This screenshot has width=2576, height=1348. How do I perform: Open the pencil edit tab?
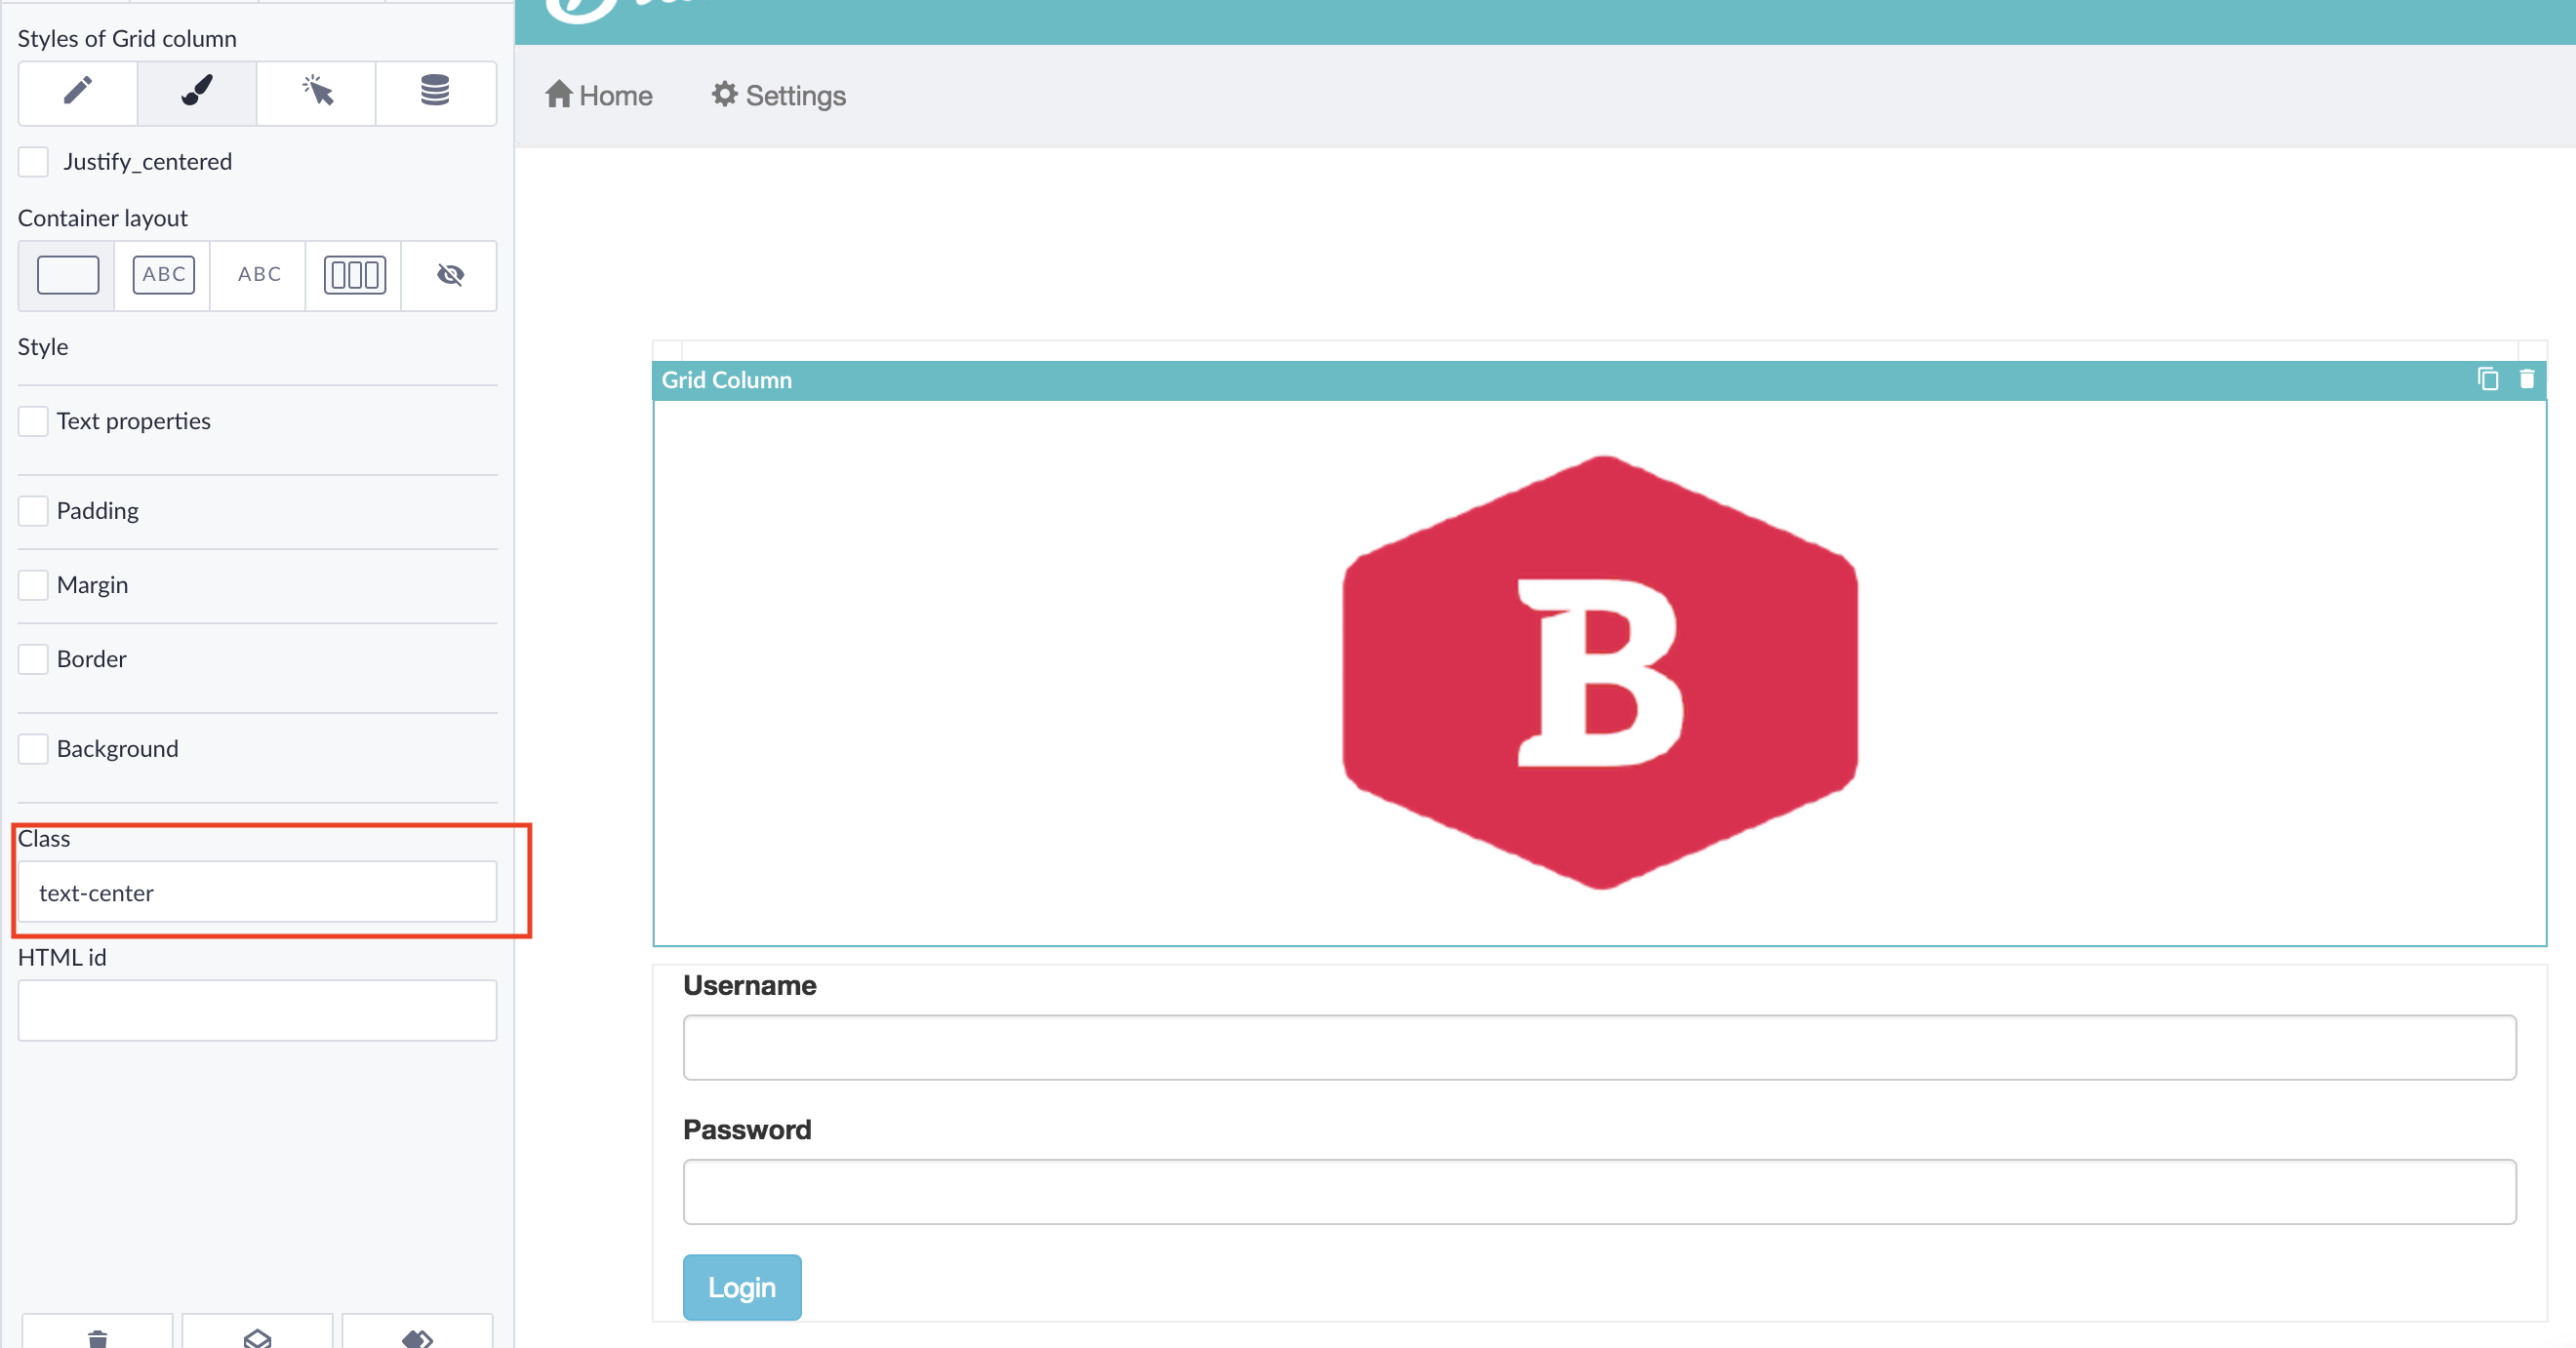78,92
